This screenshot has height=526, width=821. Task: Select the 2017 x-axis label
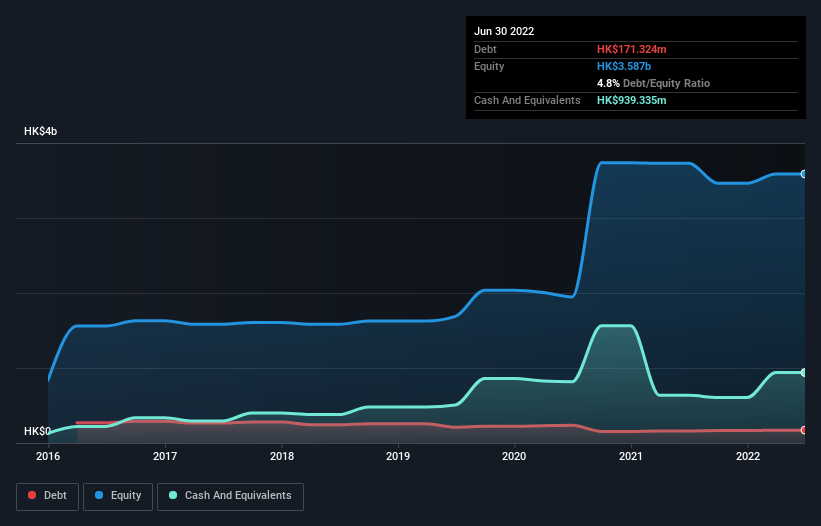pos(165,456)
